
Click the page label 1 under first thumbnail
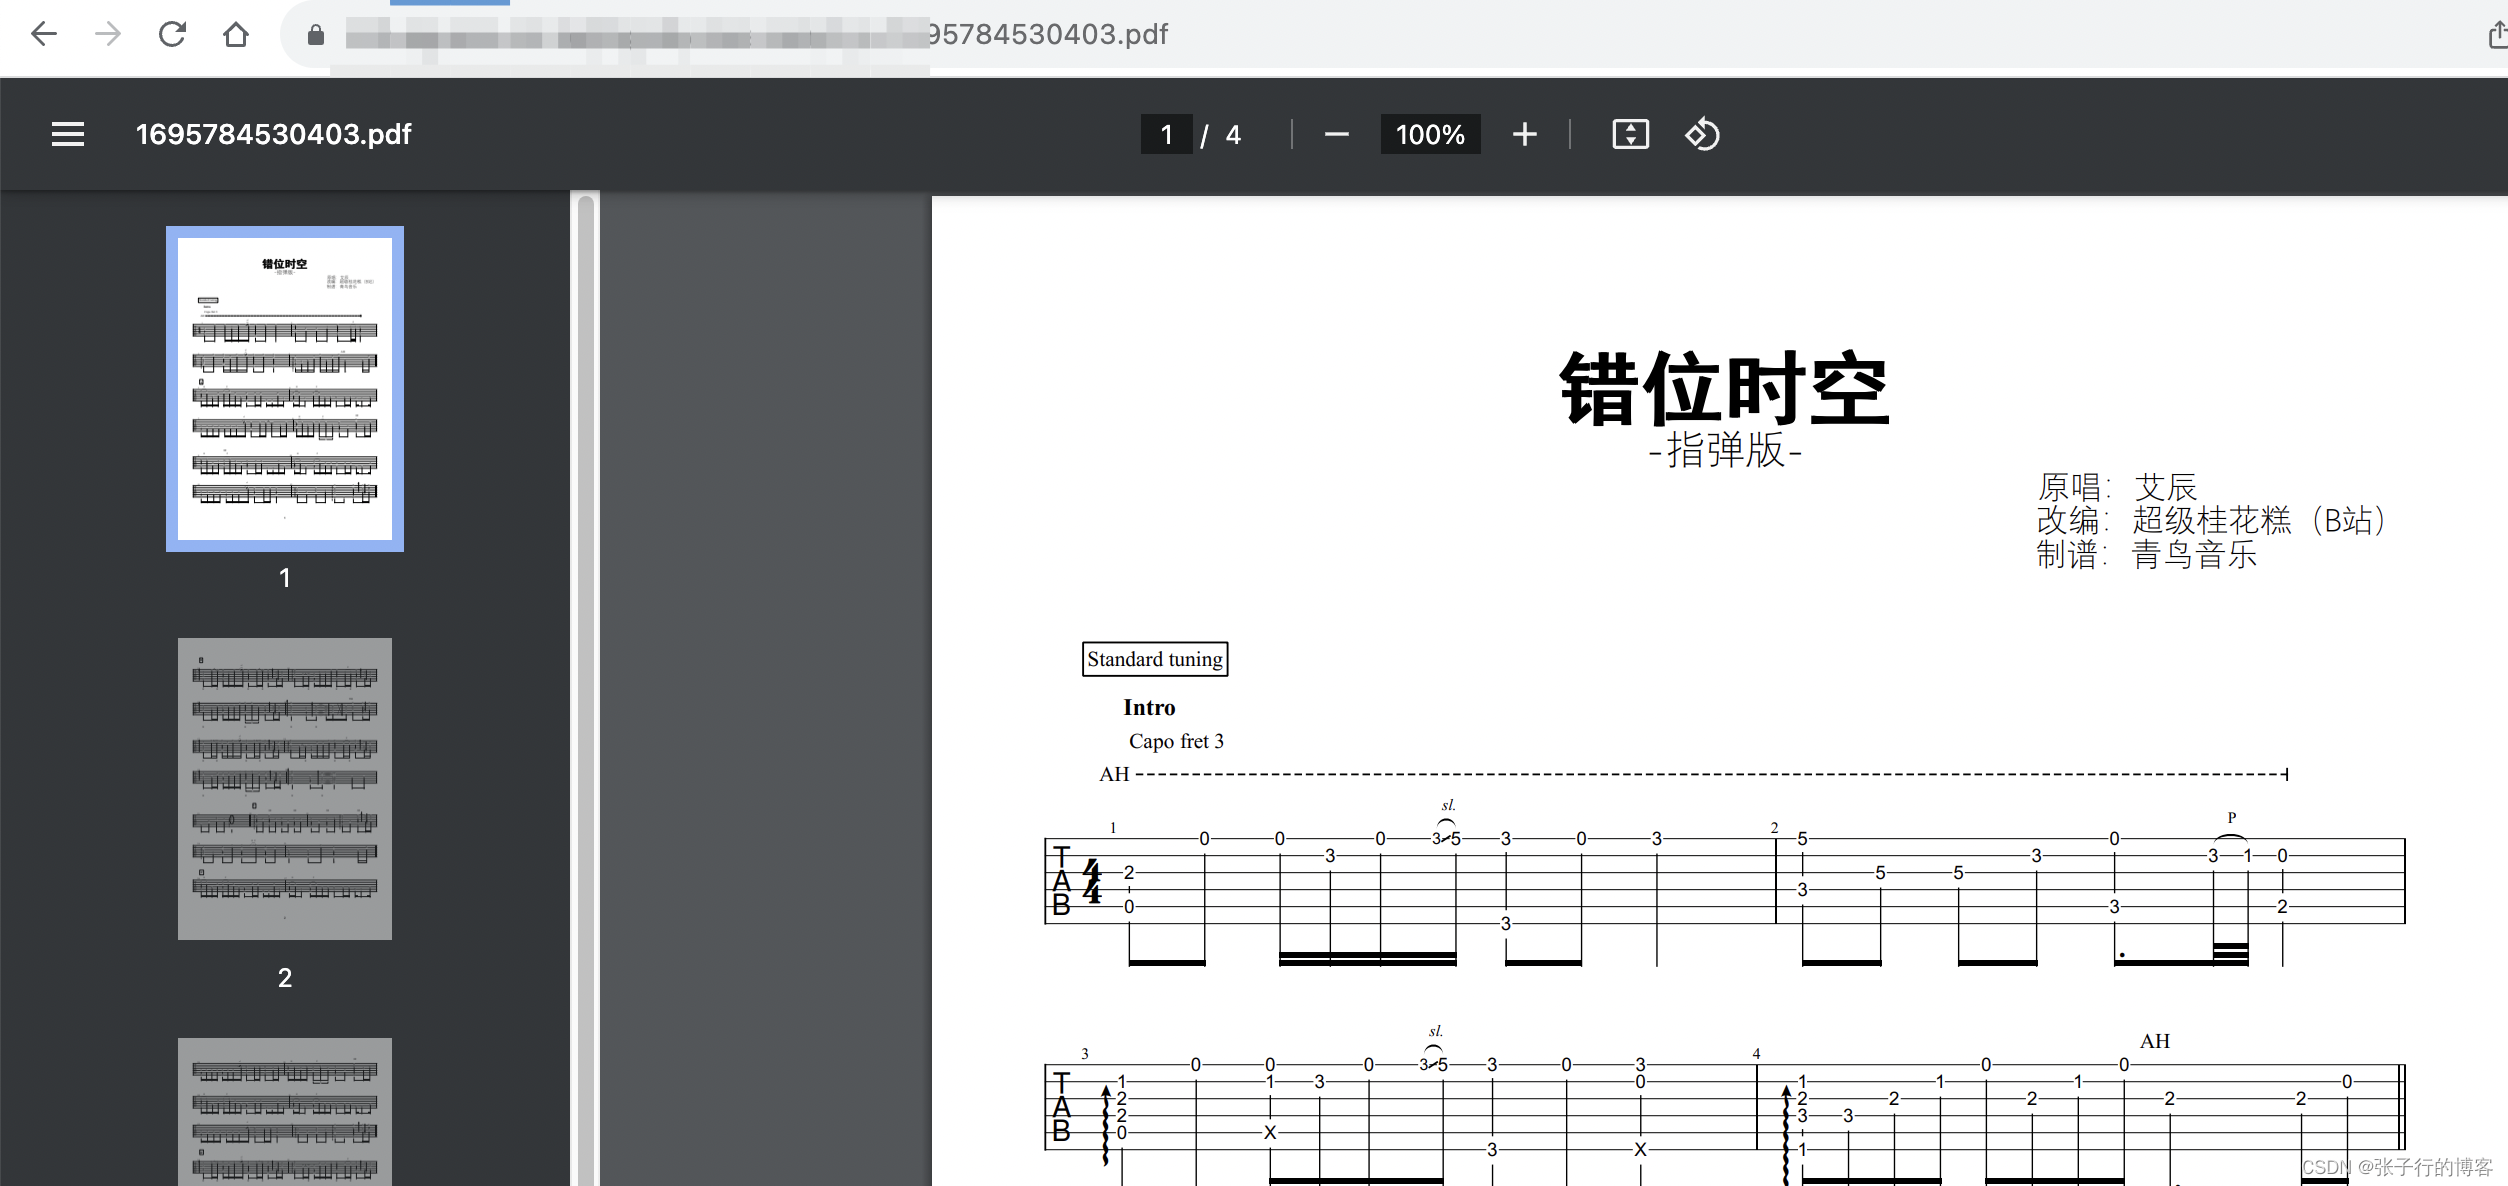click(x=285, y=578)
